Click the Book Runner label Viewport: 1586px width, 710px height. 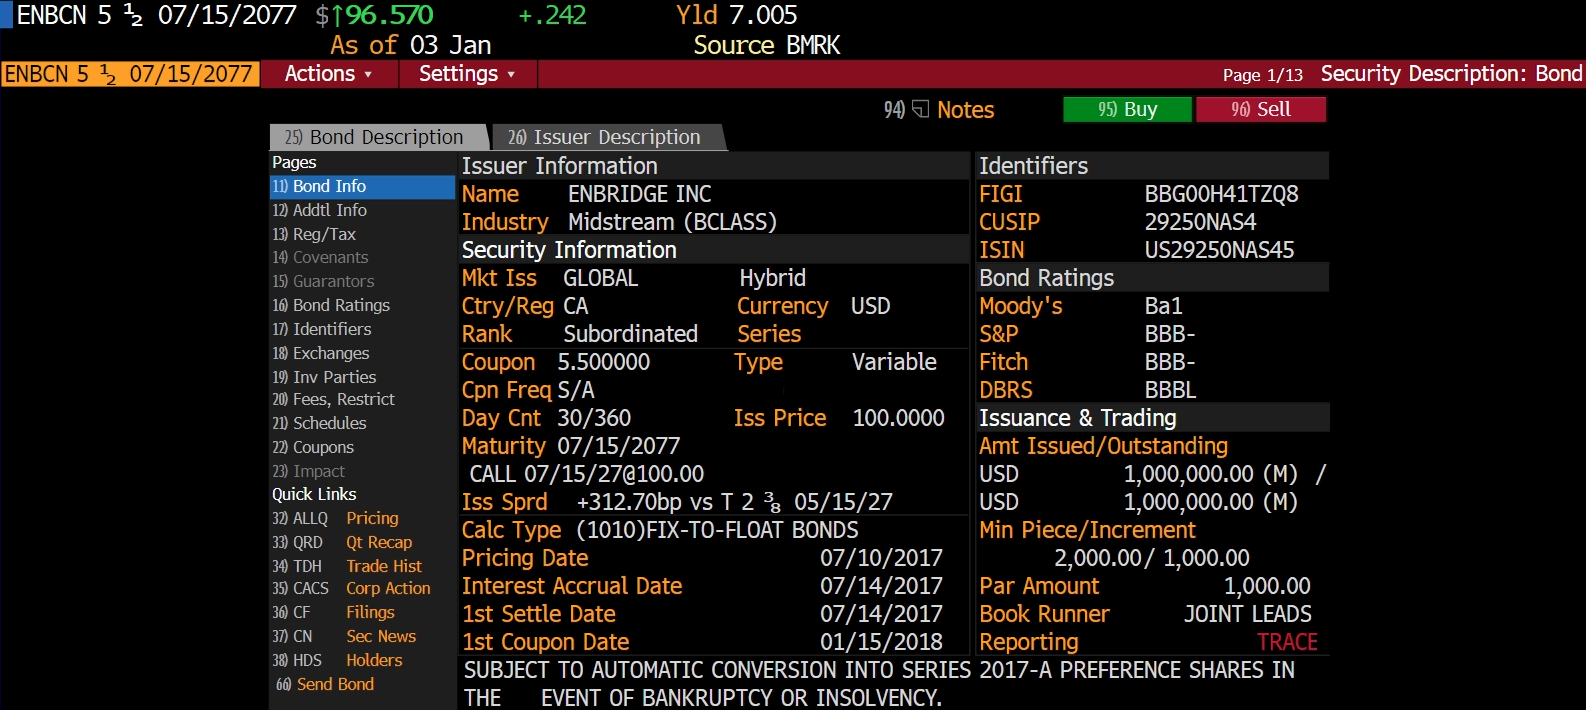[1045, 614]
